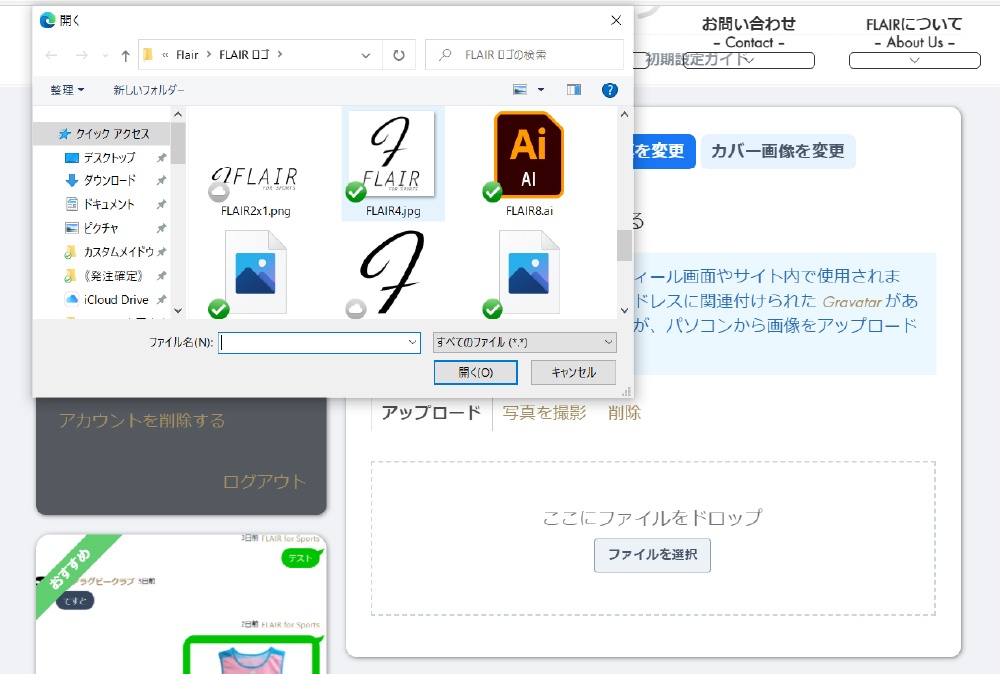
Task: Click the FLAIR ロゴの検索 search box
Action: [x=524, y=55]
